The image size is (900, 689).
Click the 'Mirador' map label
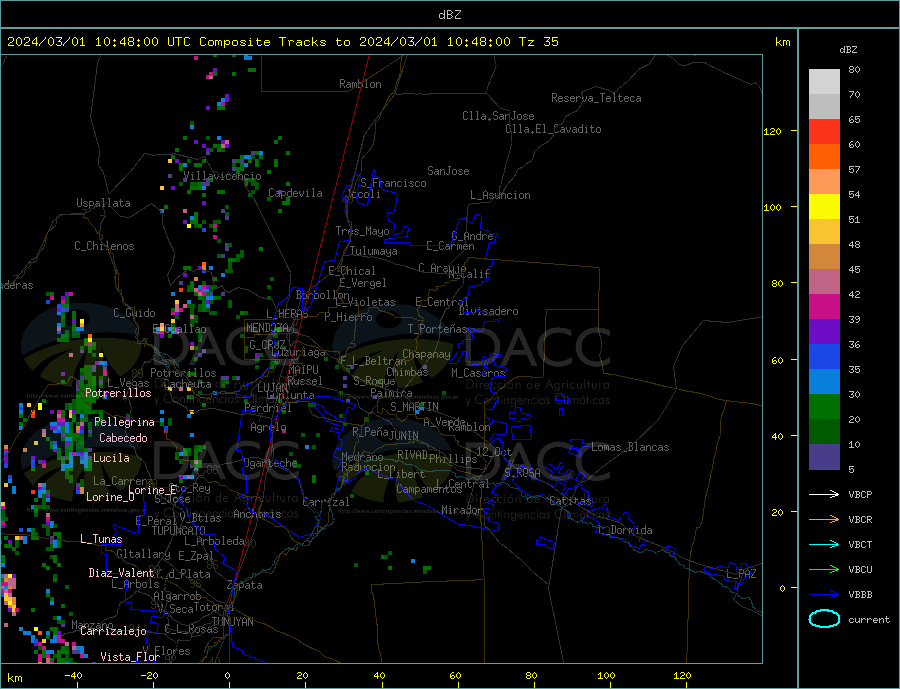coord(463,510)
